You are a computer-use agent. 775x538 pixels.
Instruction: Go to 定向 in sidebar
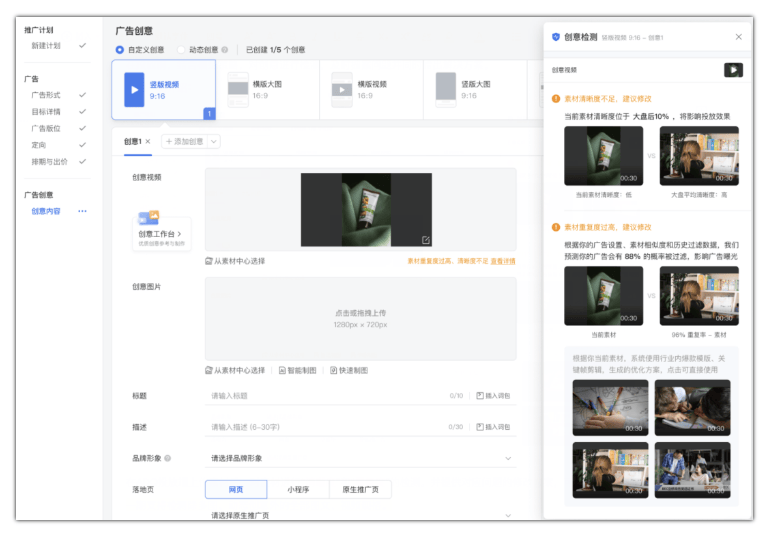(39, 145)
